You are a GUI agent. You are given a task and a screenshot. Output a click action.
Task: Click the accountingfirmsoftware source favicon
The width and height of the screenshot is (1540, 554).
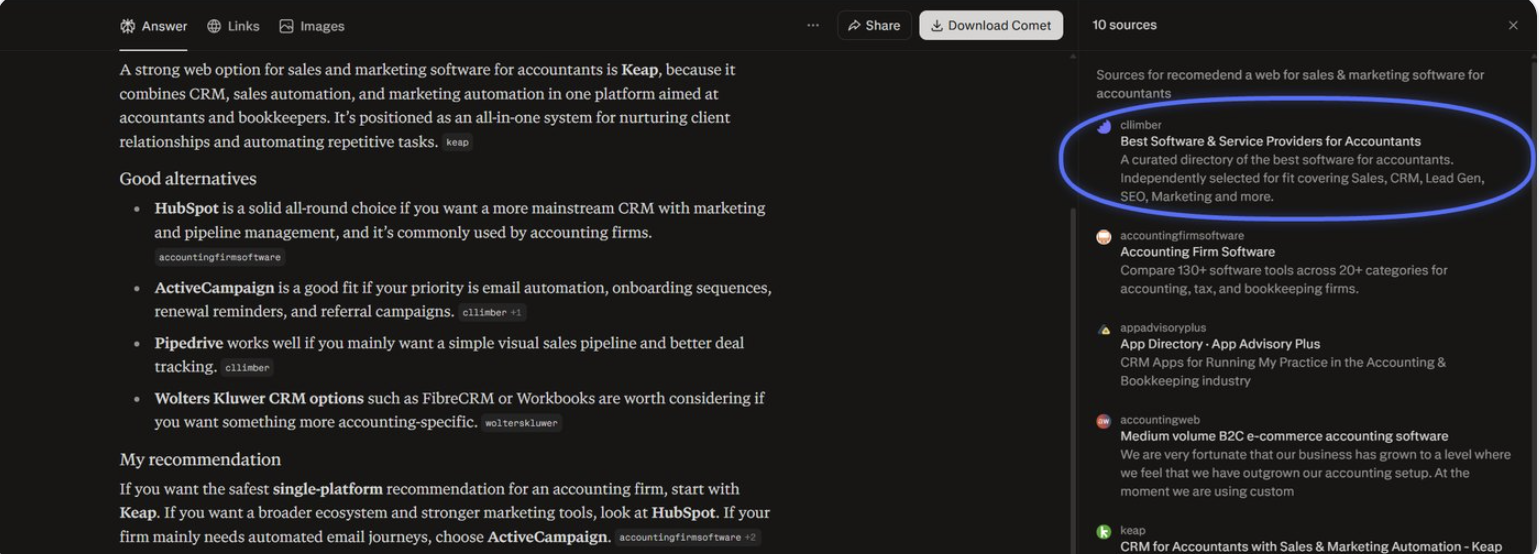tap(1104, 237)
